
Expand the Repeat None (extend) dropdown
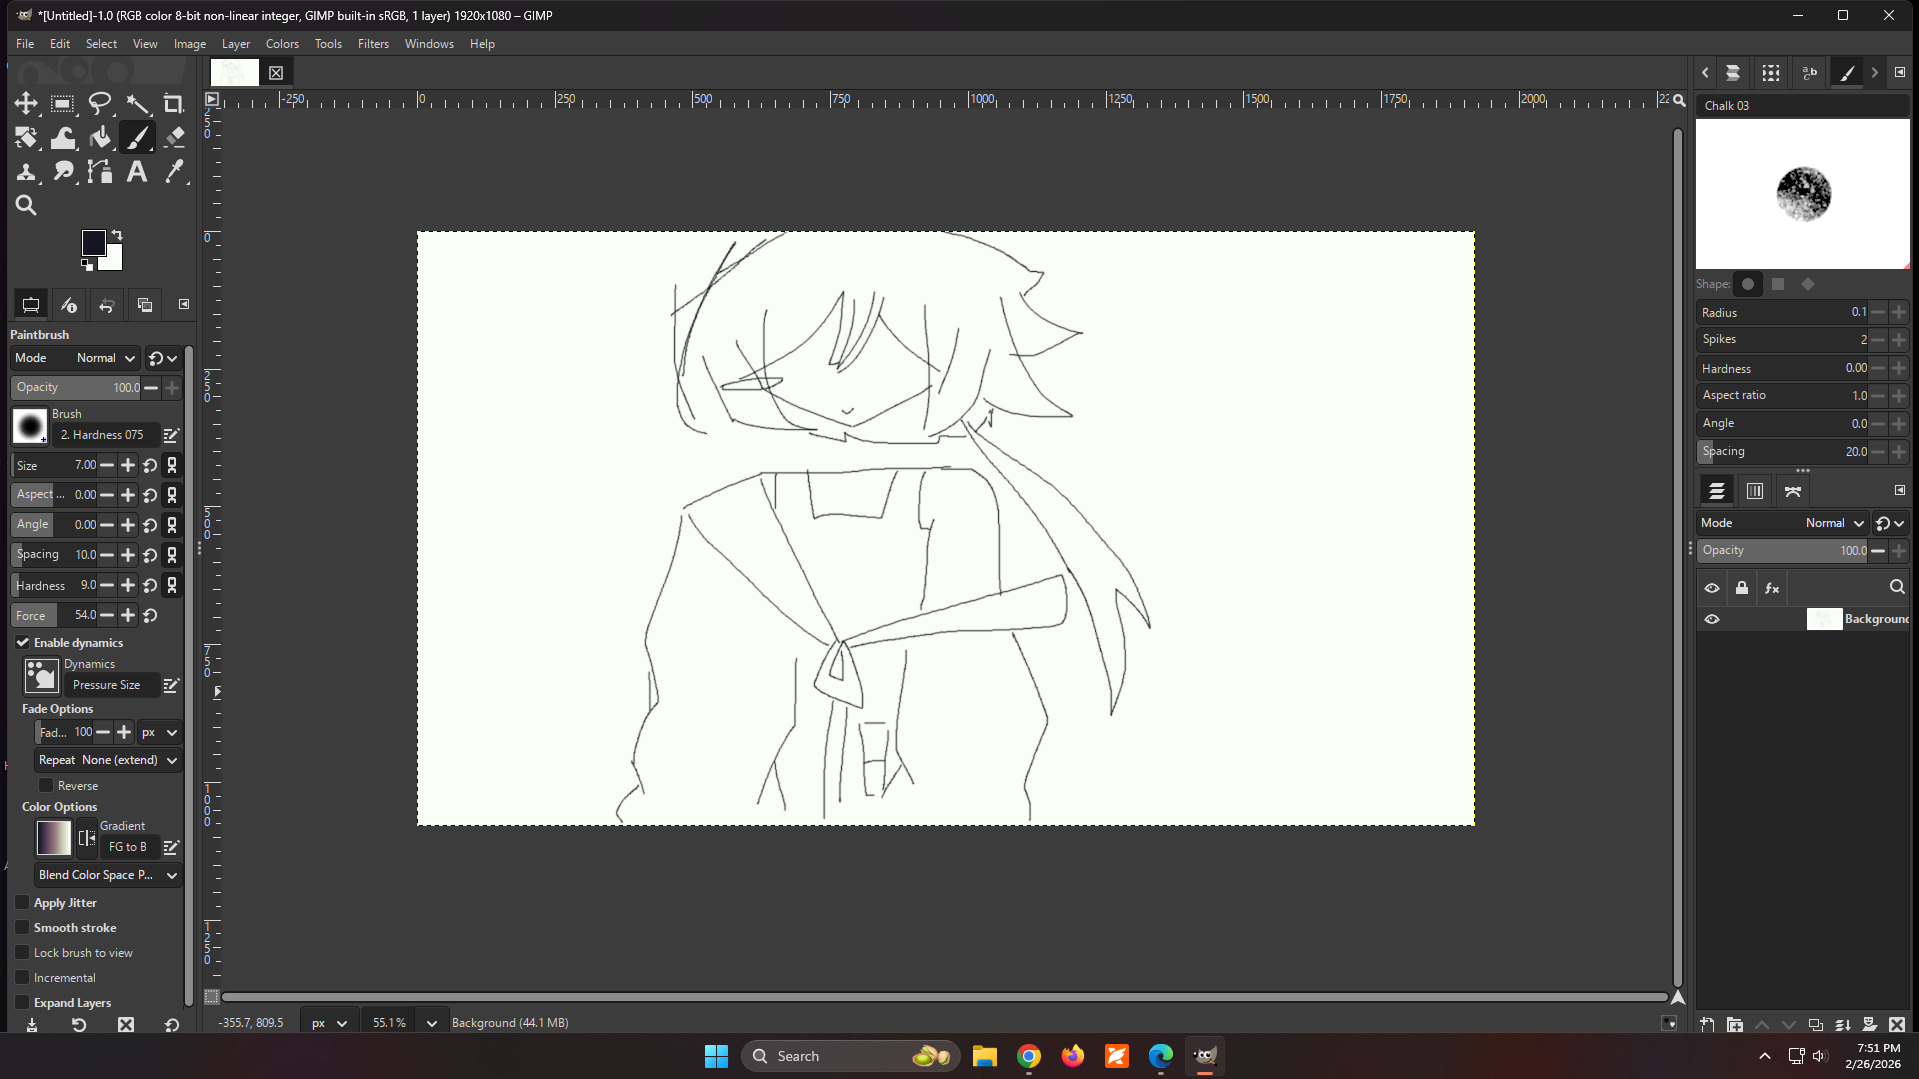click(x=108, y=760)
